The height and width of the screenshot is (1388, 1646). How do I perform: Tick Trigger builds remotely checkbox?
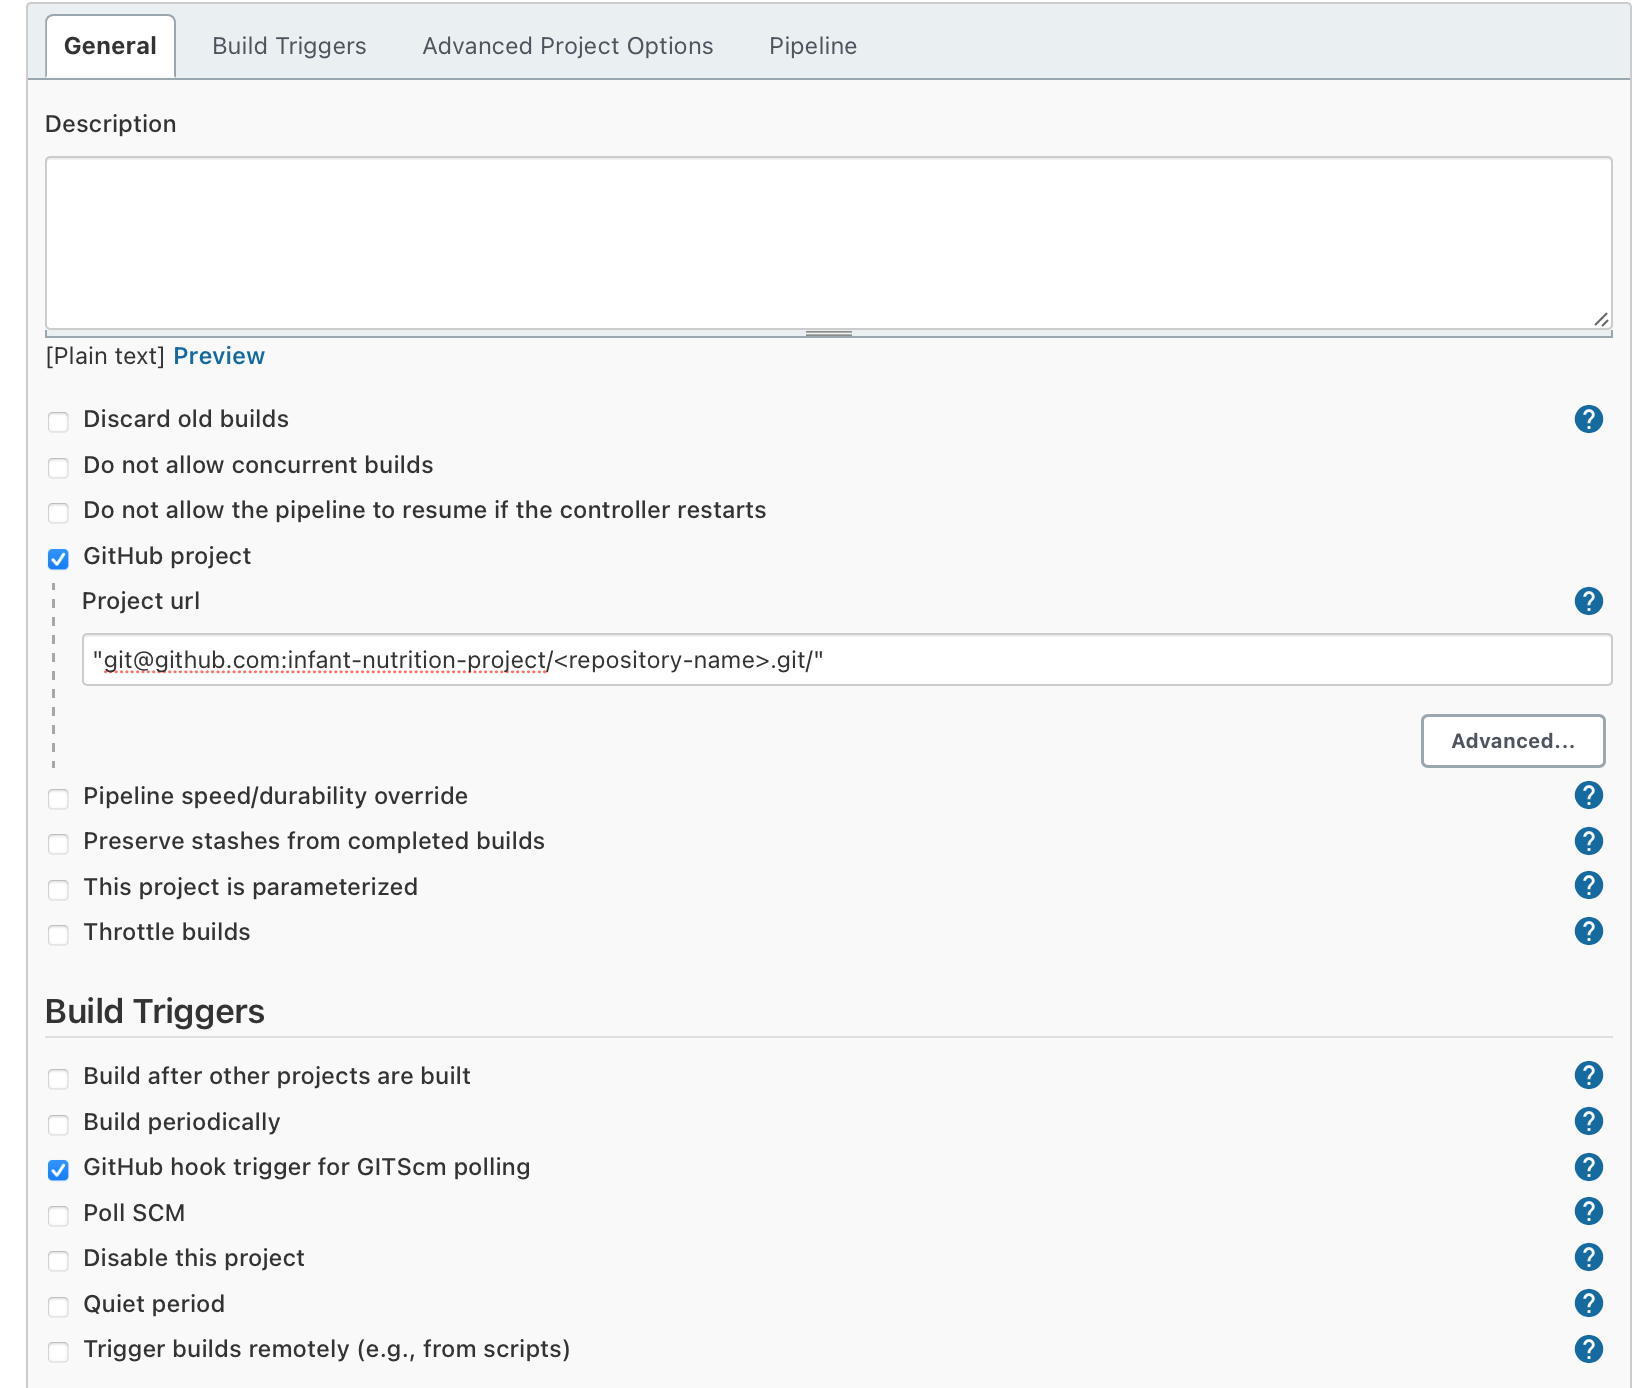point(59,1352)
